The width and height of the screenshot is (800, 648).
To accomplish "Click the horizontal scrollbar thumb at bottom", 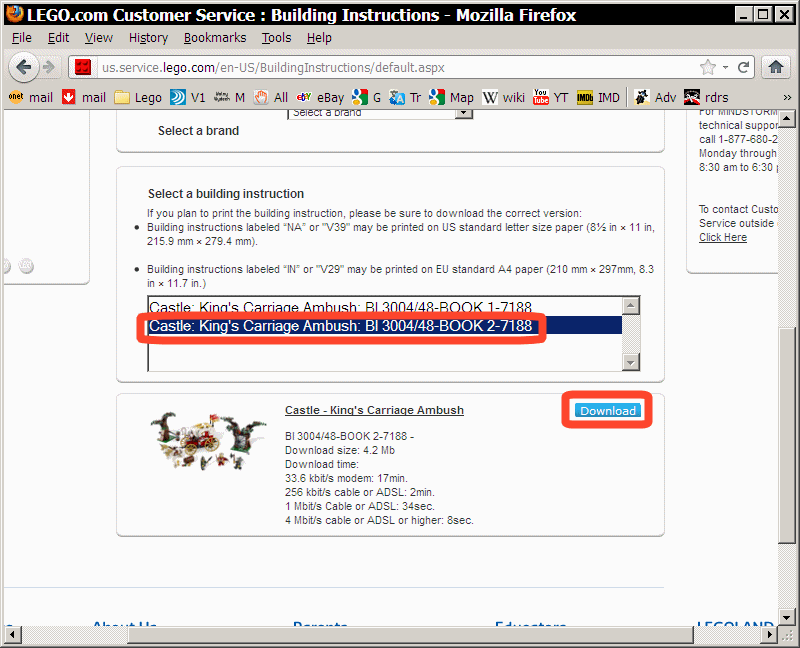I will [410, 635].
